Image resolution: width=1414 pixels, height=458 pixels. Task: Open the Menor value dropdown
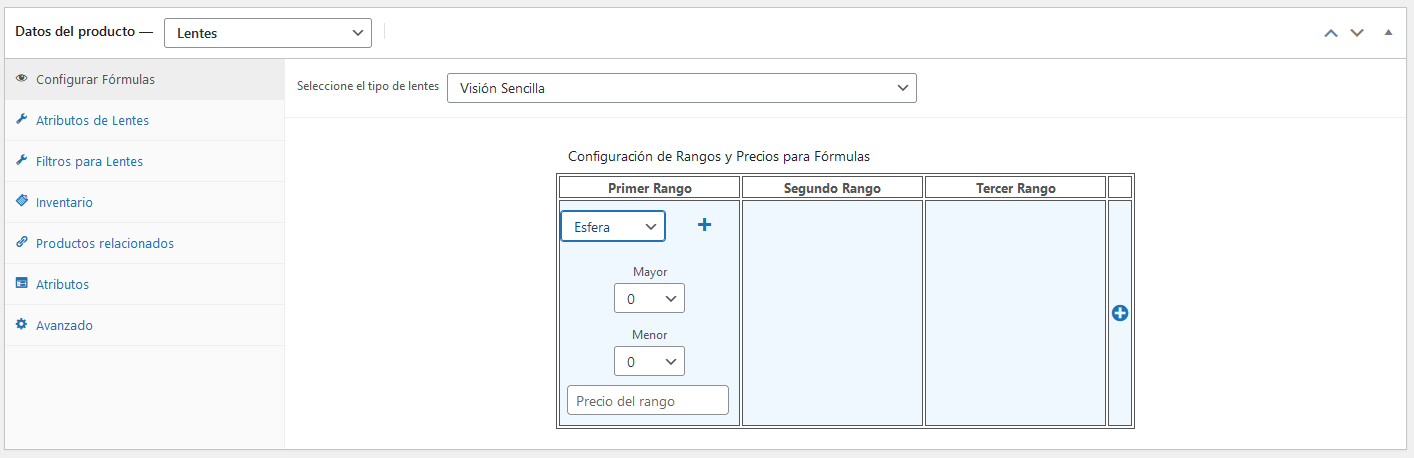click(x=649, y=361)
